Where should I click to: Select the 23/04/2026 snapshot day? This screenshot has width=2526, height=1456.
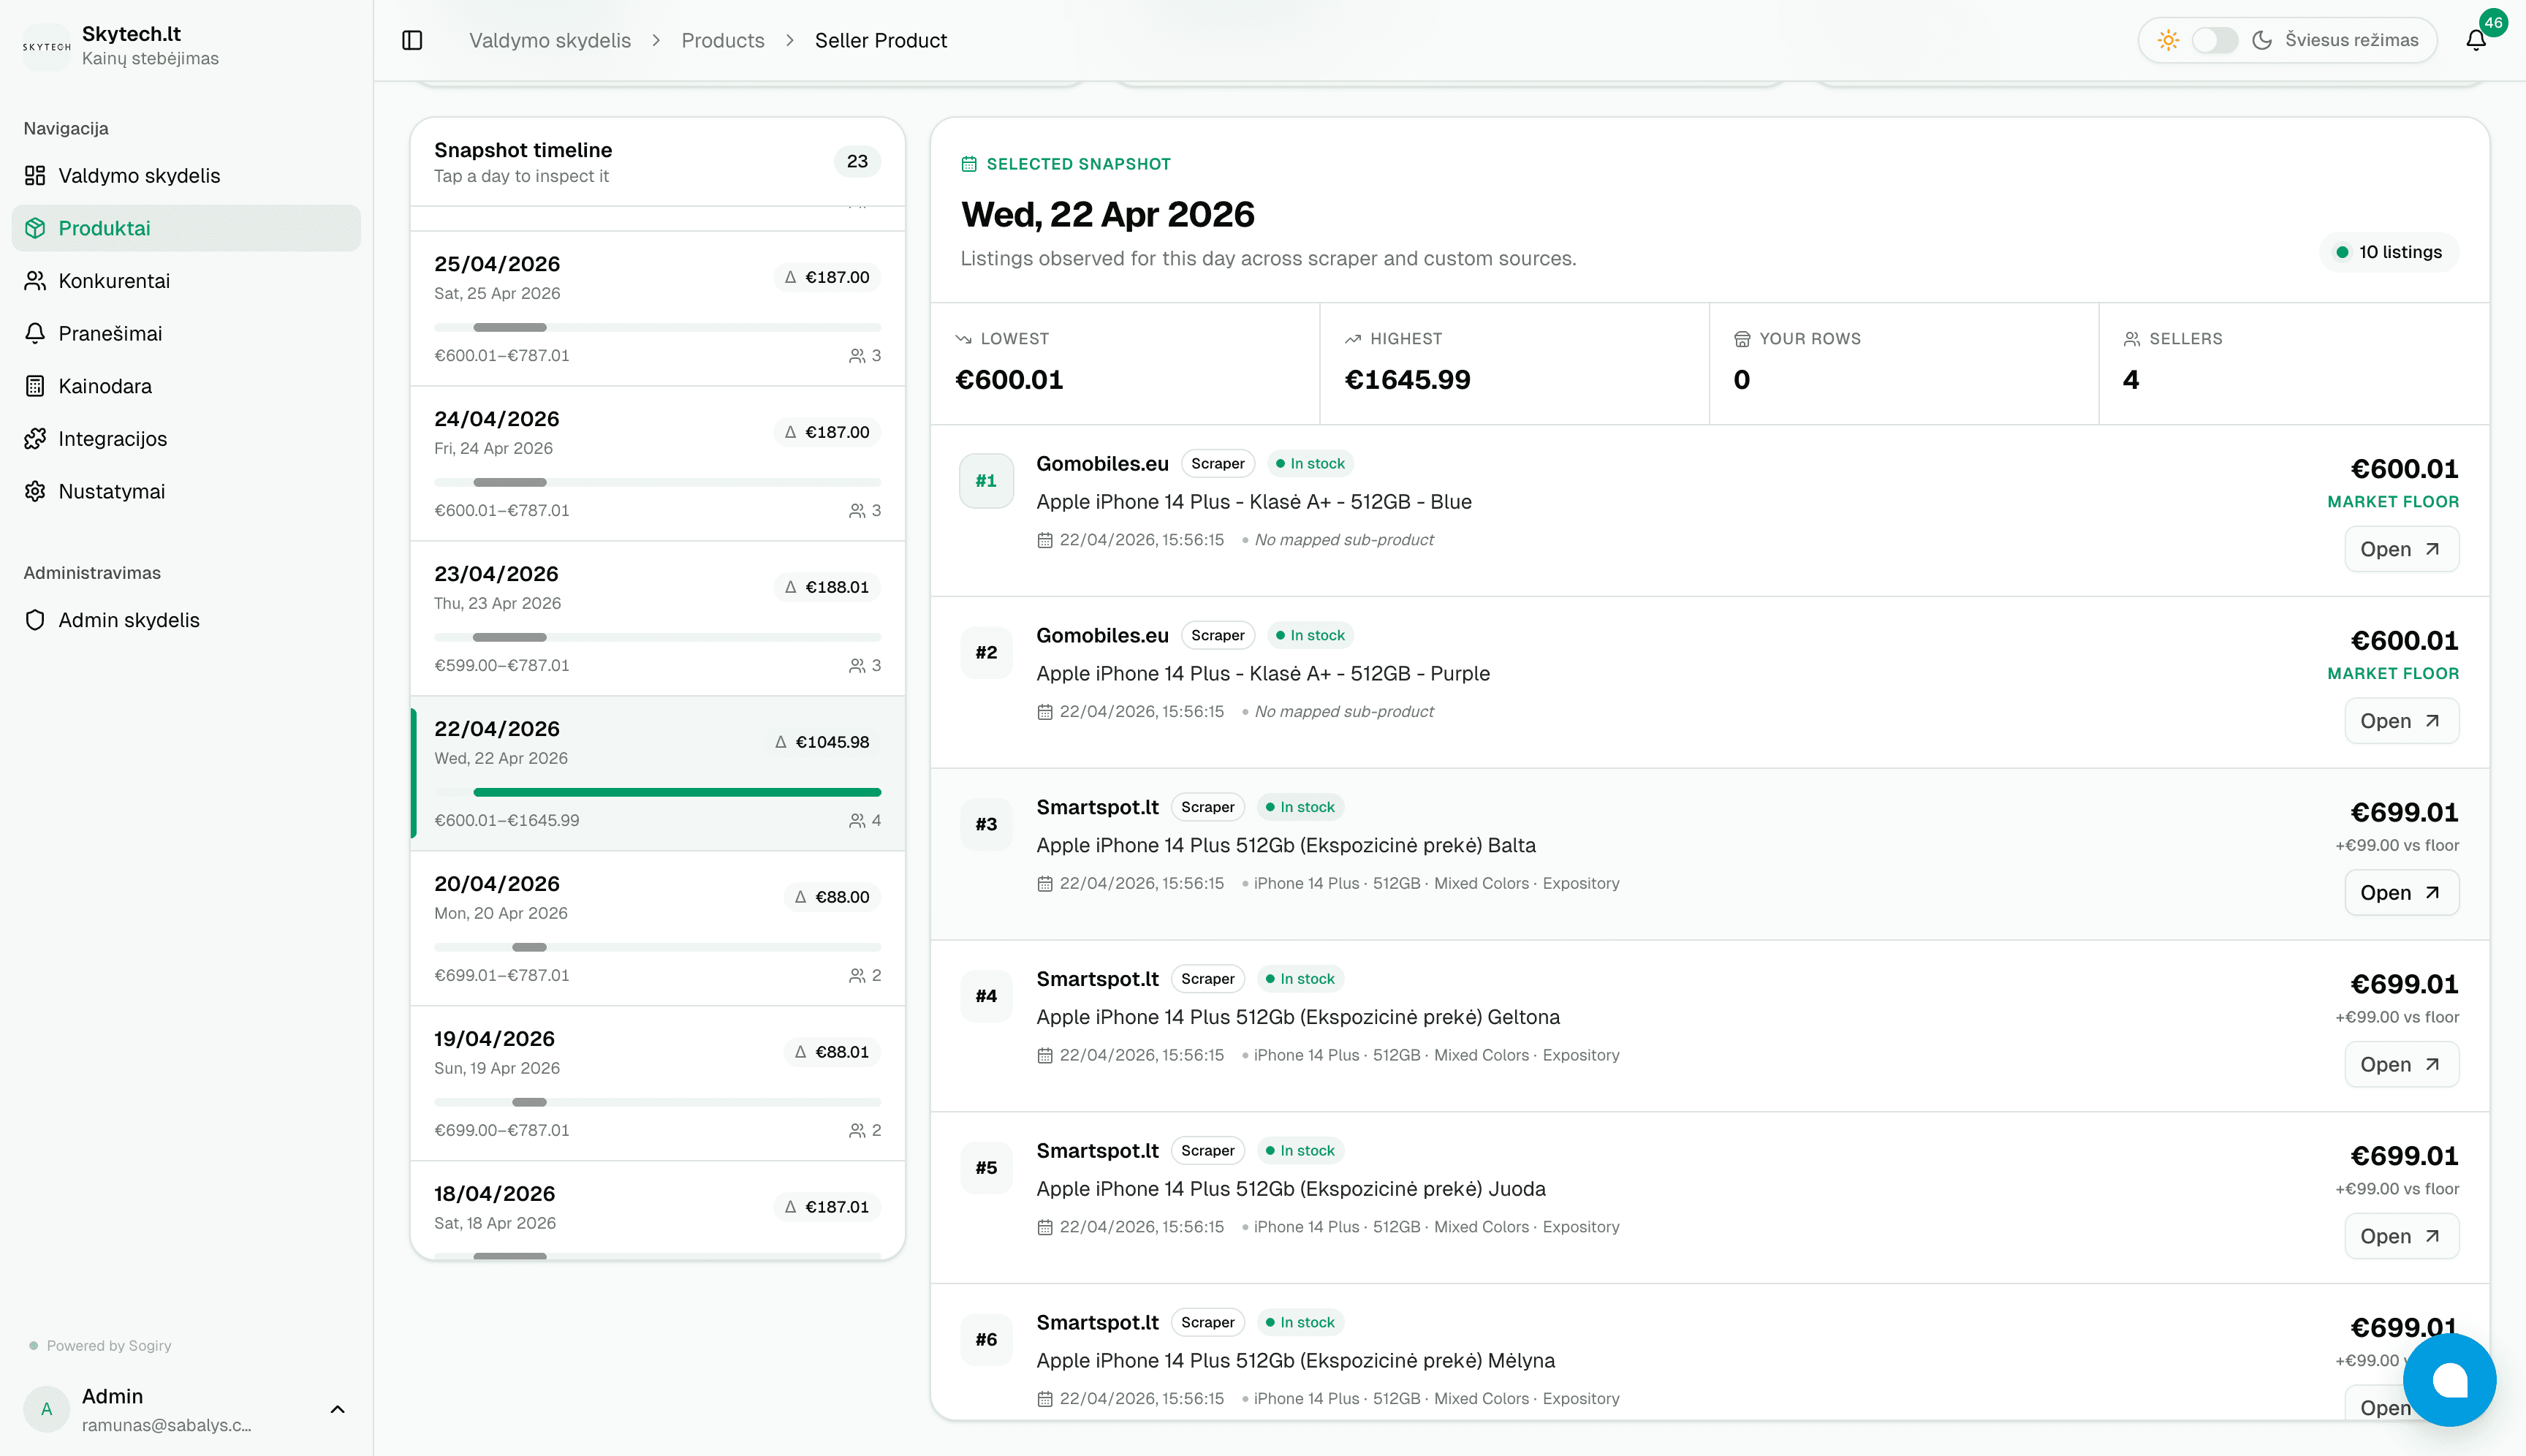[x=657, y=619]
